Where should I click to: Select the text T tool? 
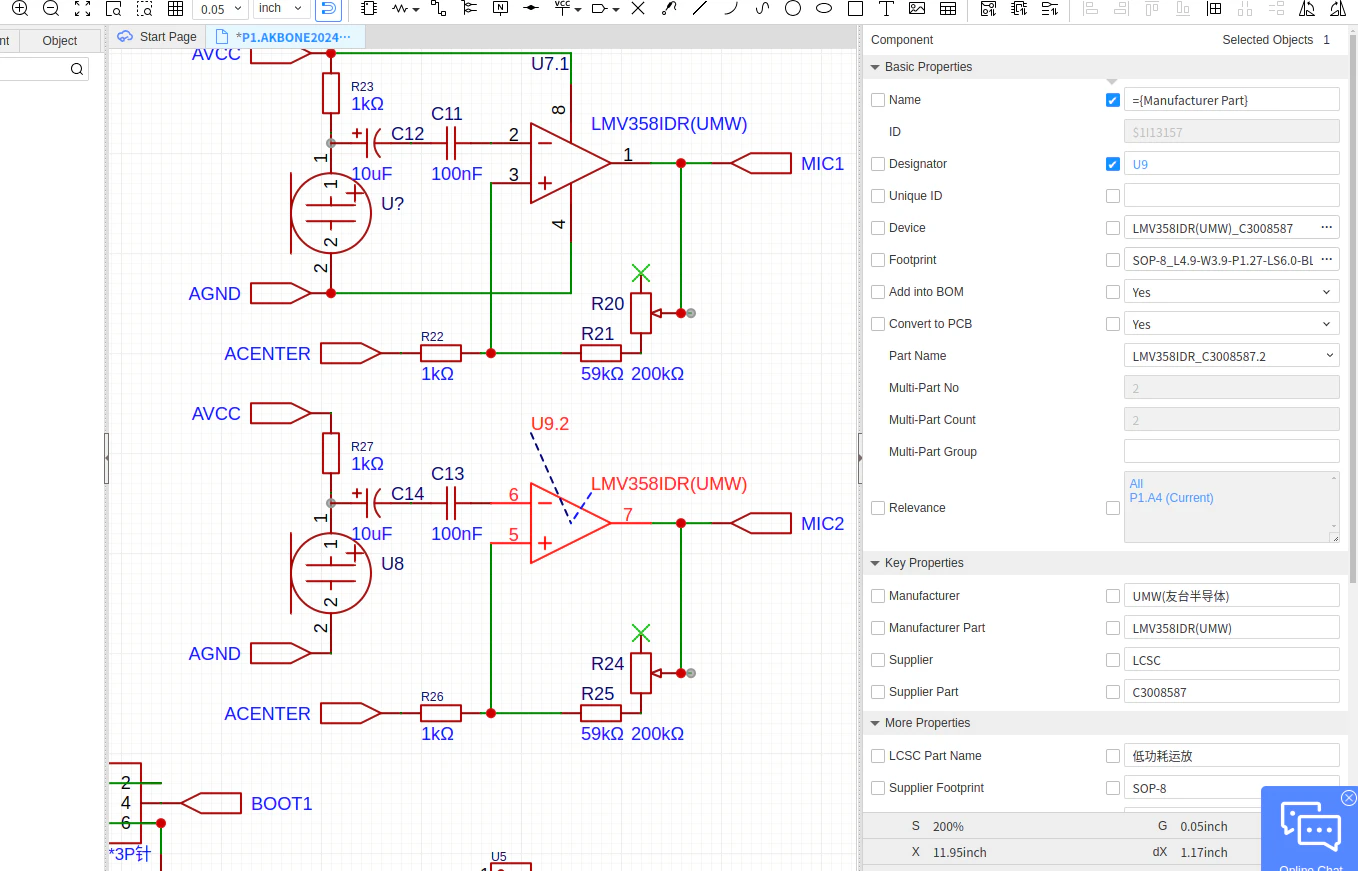[886, 9]
